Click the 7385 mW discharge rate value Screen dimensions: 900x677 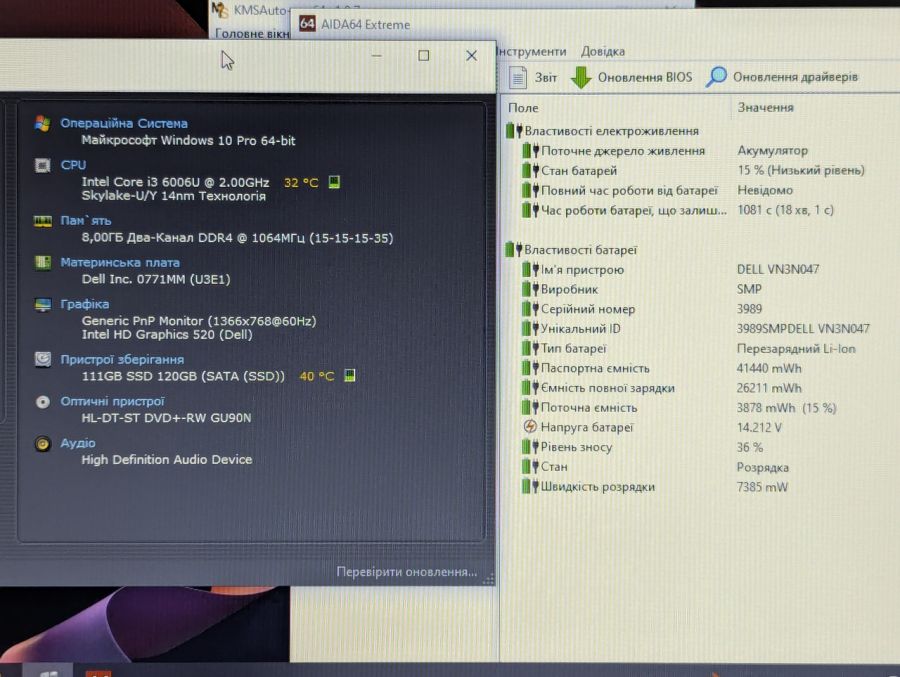pos(762,487)
